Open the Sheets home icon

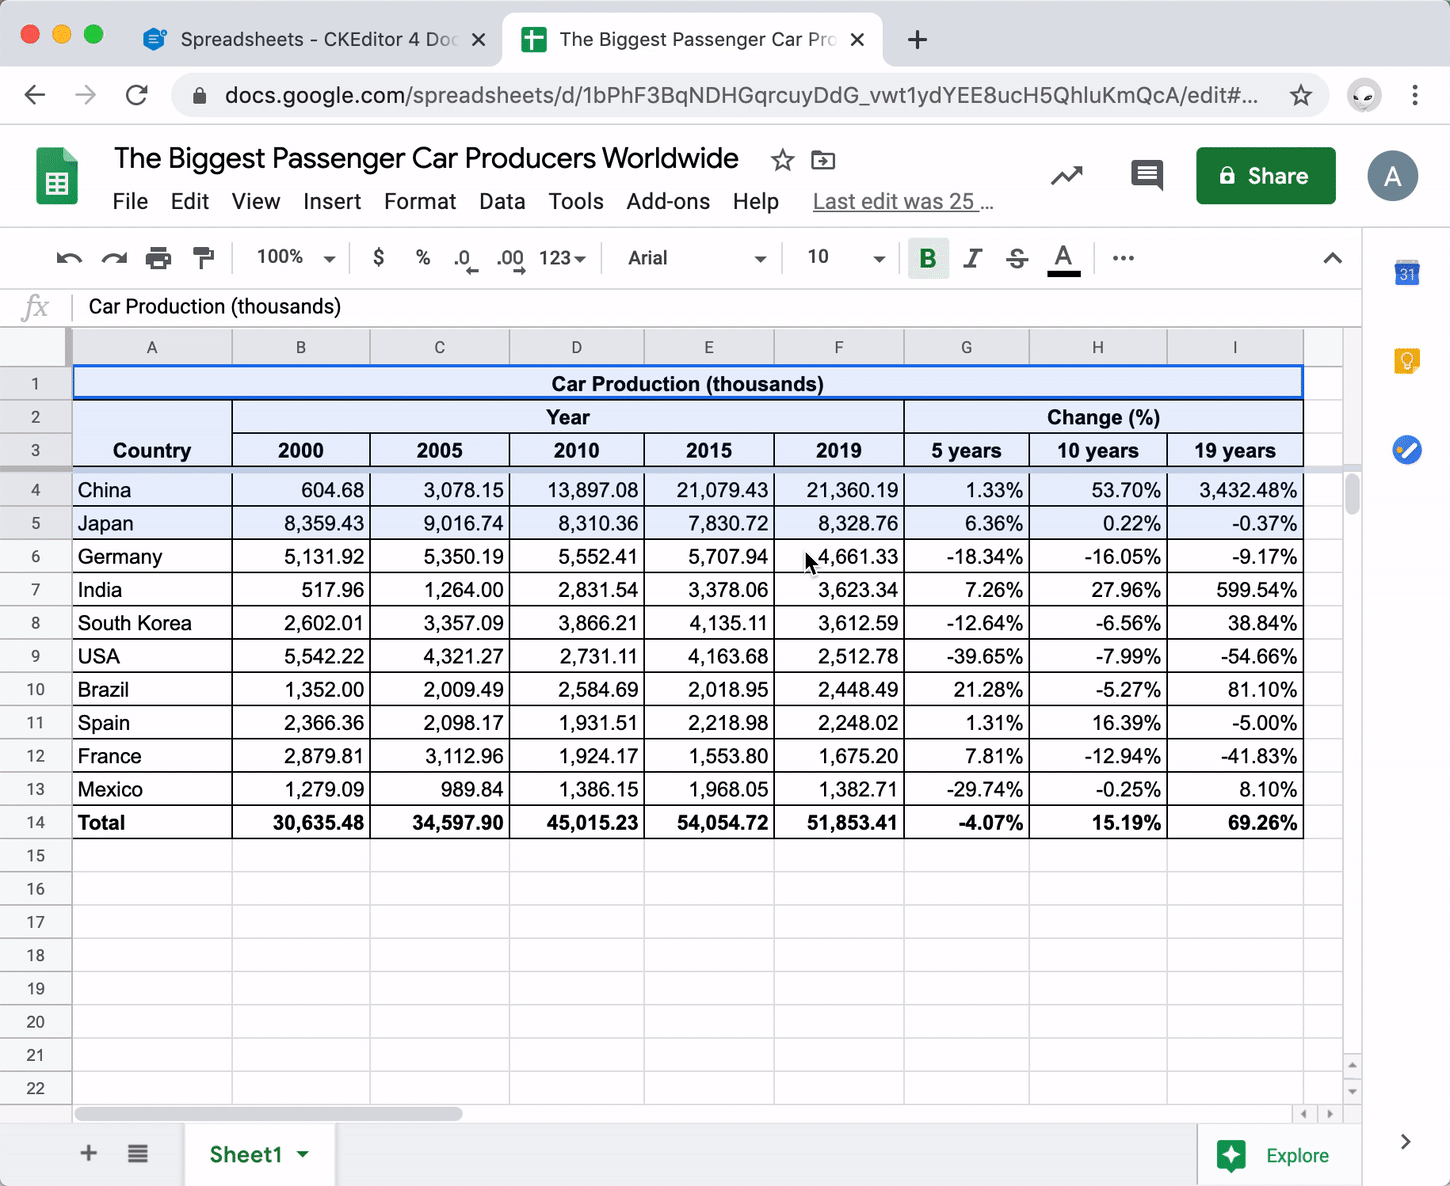pos(57,176)
